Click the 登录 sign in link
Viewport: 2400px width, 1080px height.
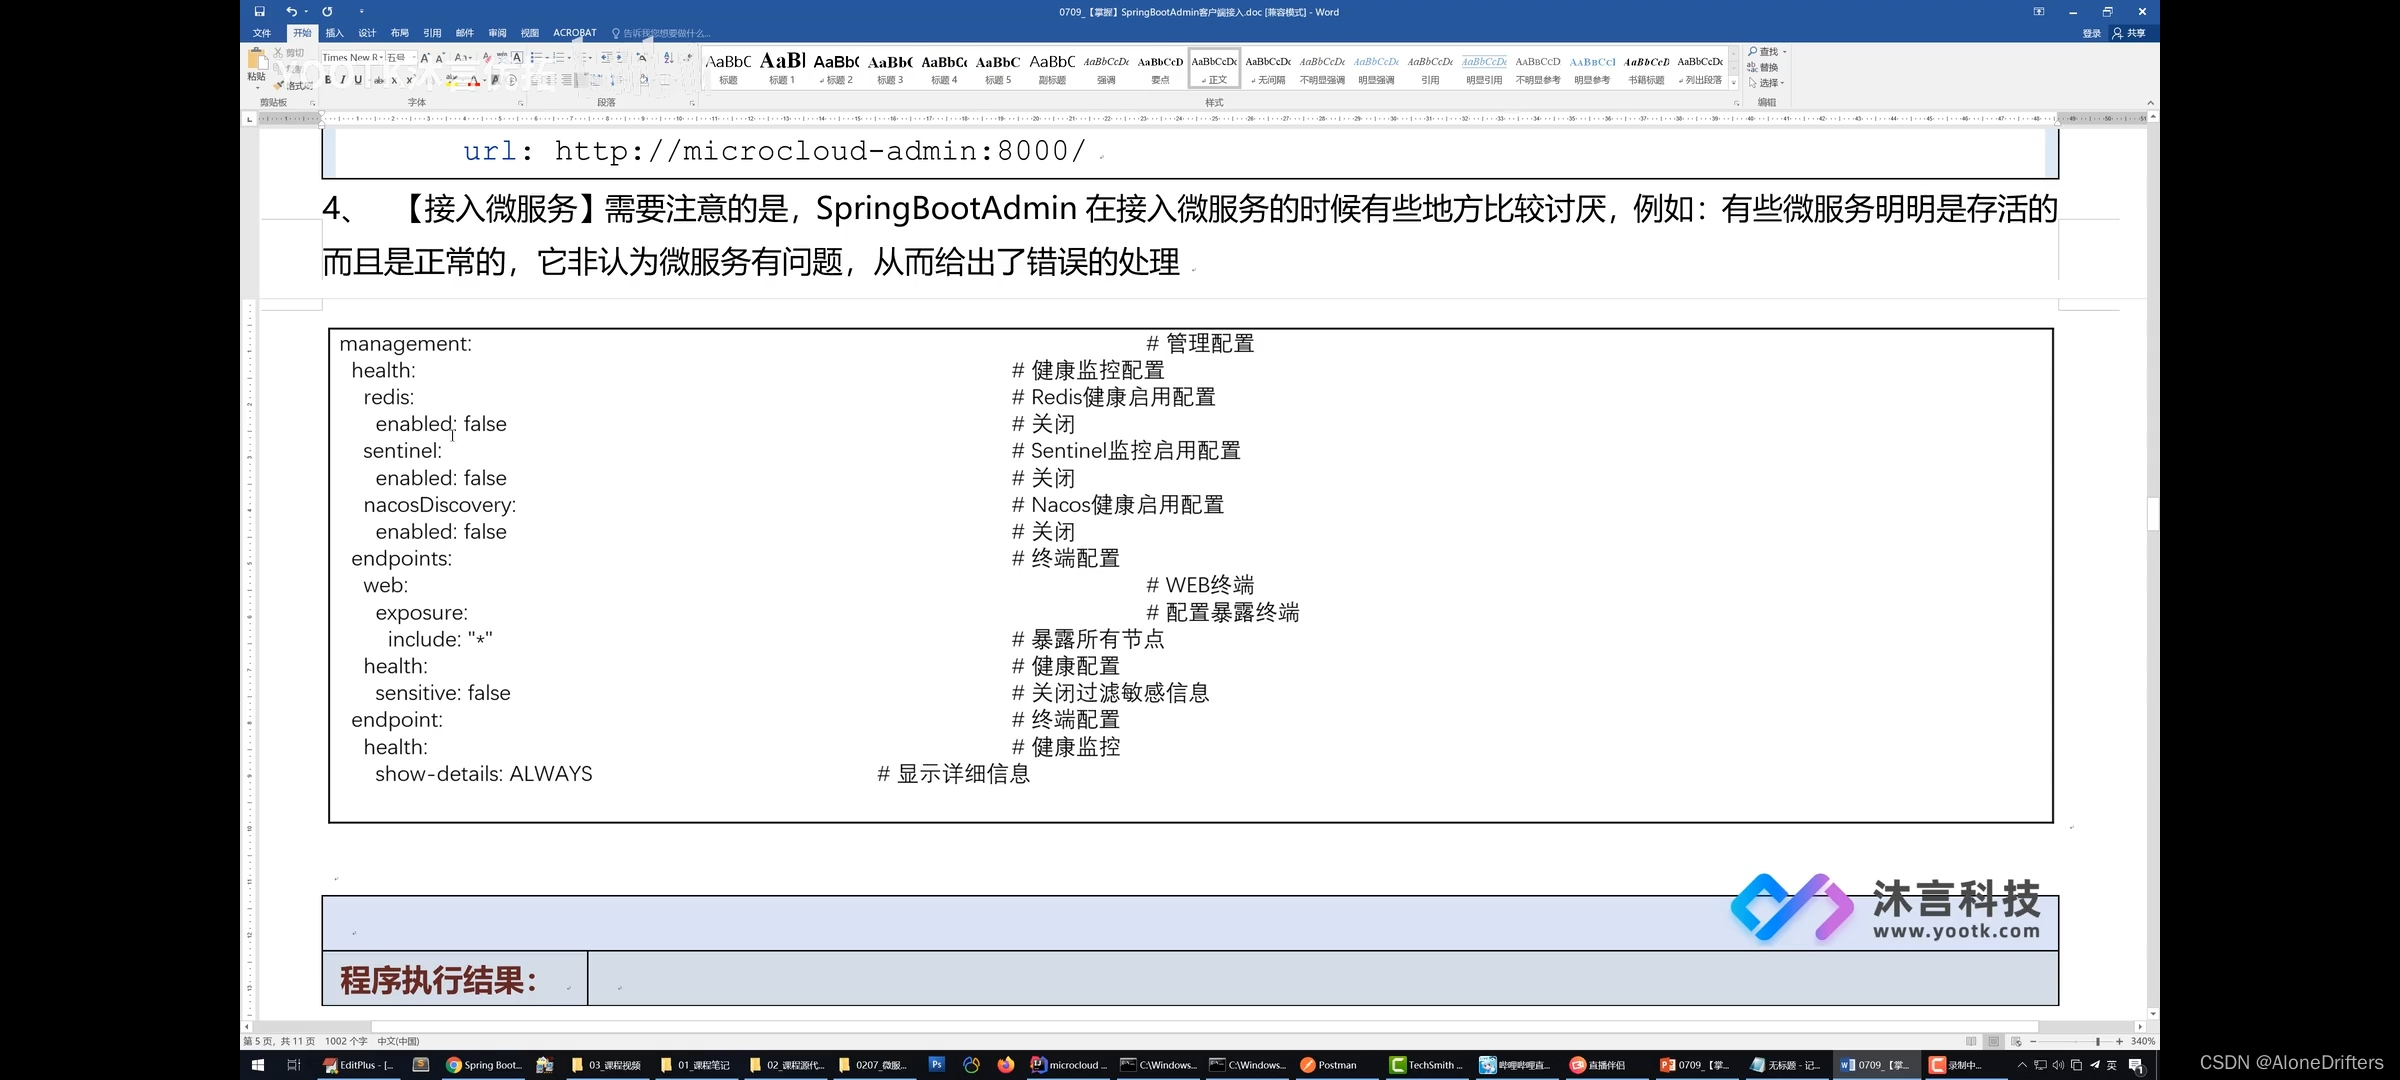click(x=2092, y=33)
